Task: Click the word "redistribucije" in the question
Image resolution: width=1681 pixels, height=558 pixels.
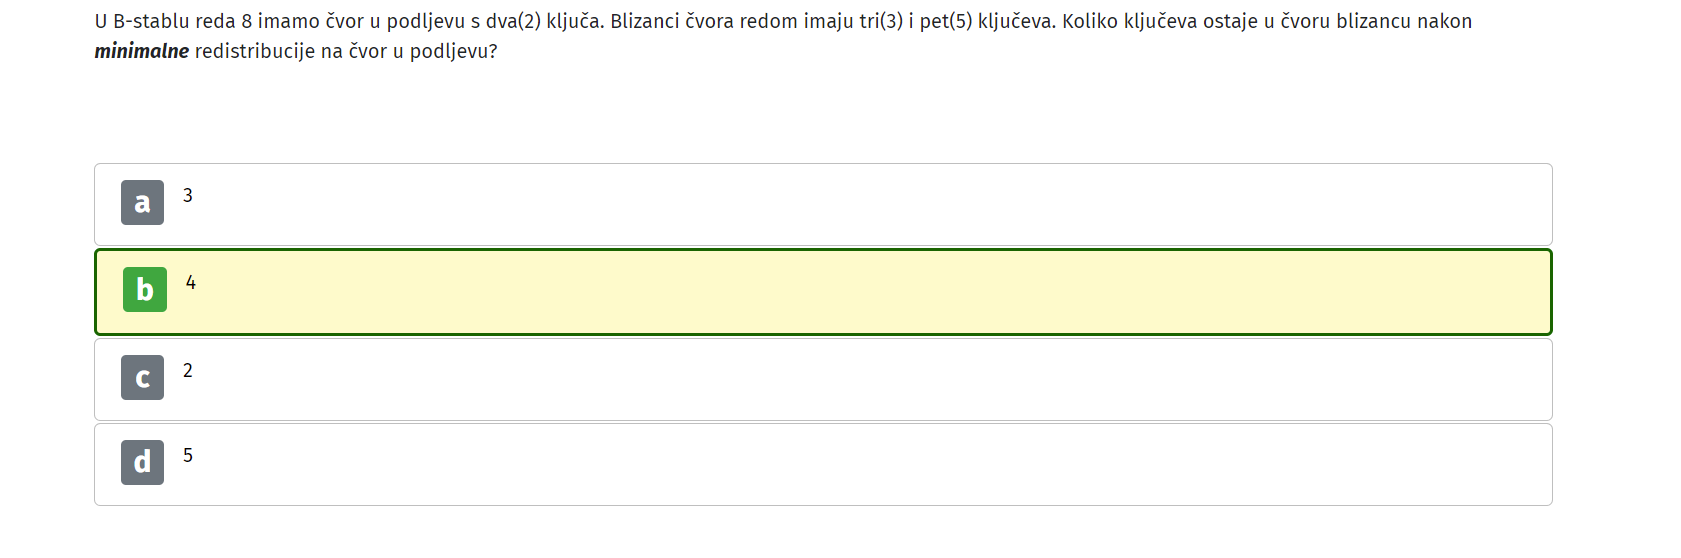Action: click(x=255, y=51)
